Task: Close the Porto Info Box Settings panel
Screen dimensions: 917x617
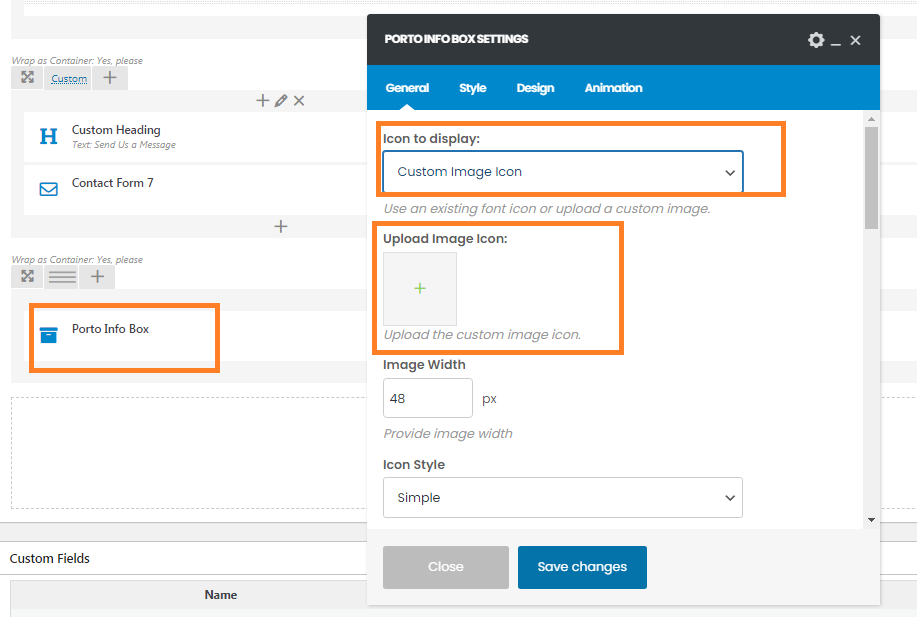Action: (855, 40)
